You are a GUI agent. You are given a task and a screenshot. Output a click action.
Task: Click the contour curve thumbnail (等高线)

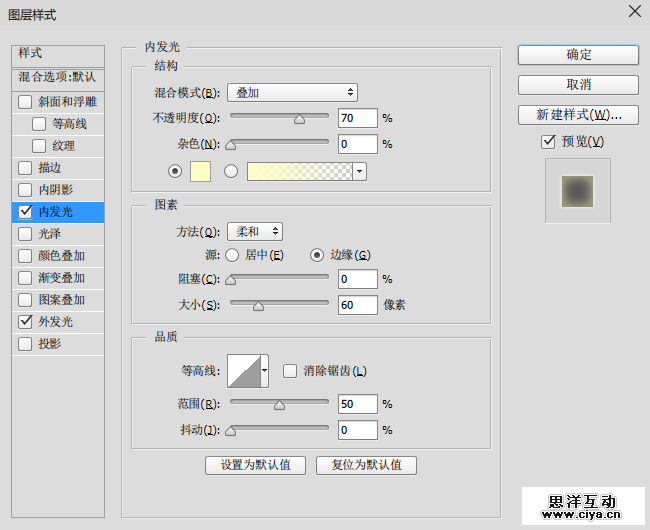(242, 371)
